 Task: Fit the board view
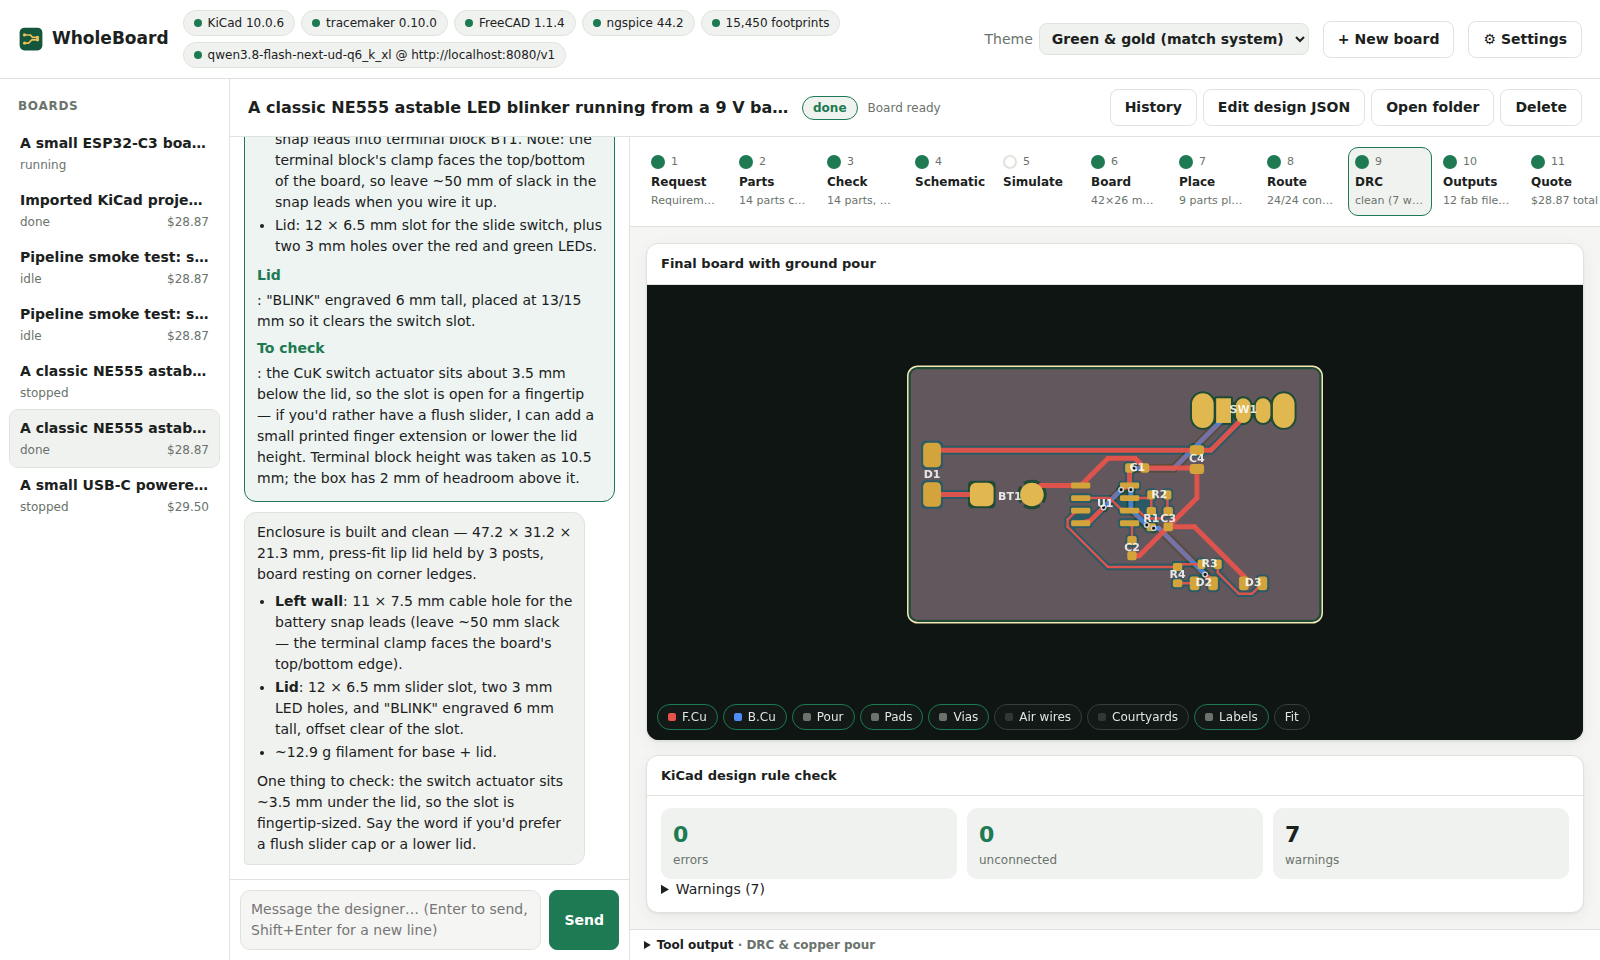pos(1292,717)
